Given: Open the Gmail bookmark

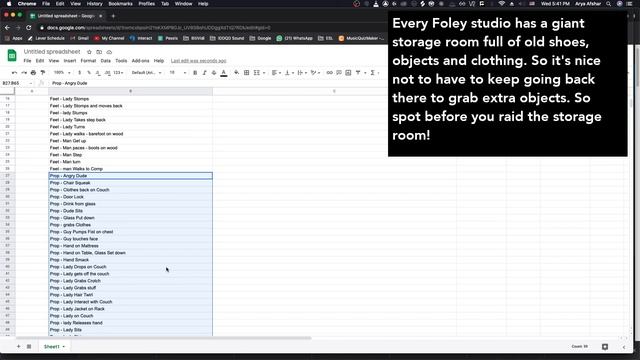Looking at the screenshot, I should pyautogui.click(x=80, y=38).
